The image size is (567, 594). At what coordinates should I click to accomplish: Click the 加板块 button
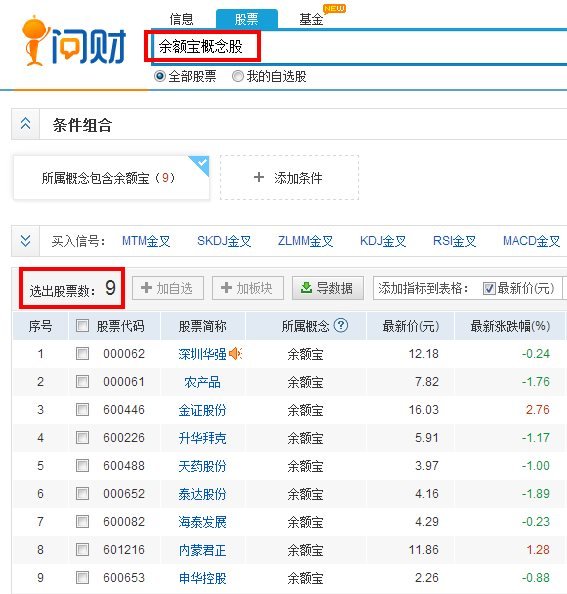[248, 288]
